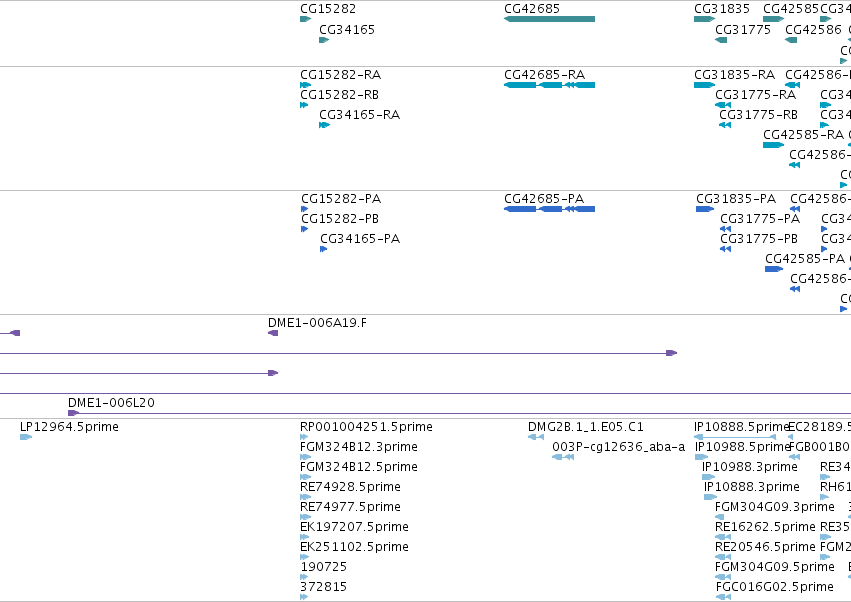Select the CG31835 gene label
Viewport: 851px width, 602px height.
[x=722, y=9]
